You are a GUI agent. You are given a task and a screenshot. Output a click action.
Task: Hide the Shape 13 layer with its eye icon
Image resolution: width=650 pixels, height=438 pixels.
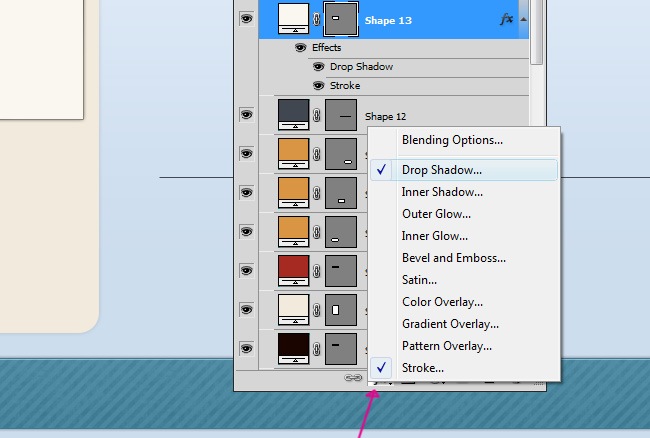(x=246, y=19)
